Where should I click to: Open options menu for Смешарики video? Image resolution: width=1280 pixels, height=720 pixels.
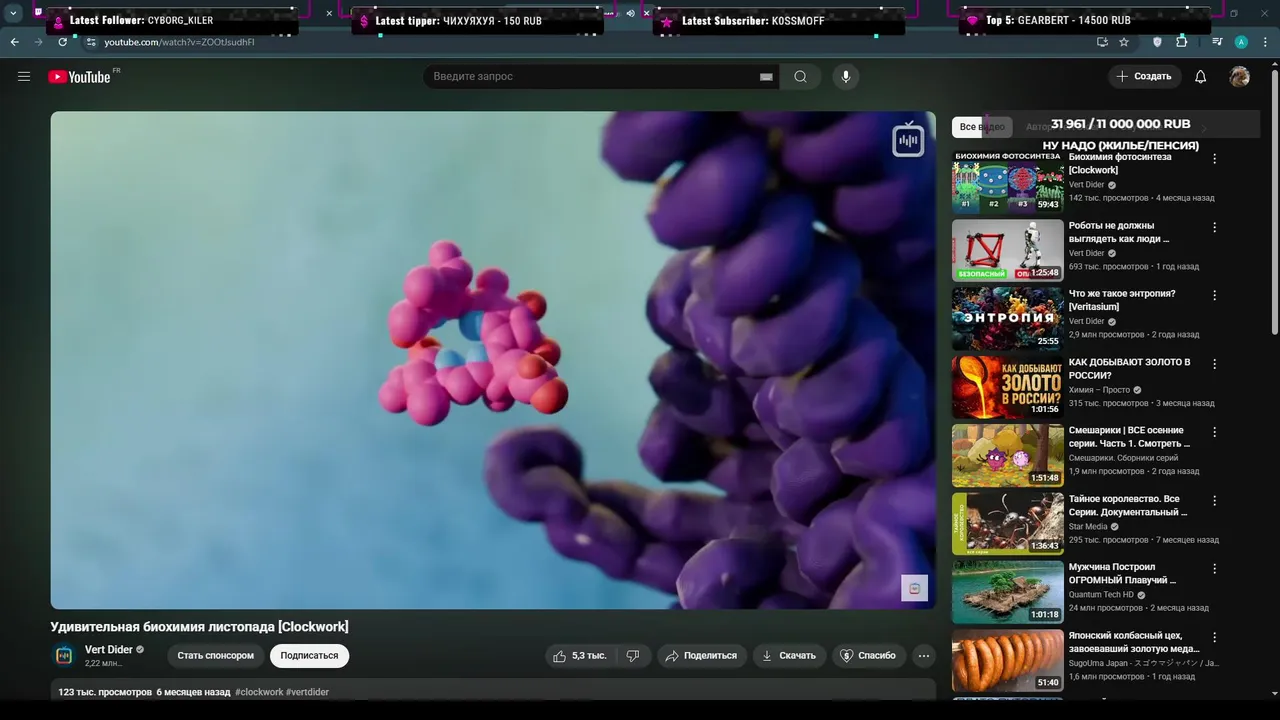coord(1215,432)
